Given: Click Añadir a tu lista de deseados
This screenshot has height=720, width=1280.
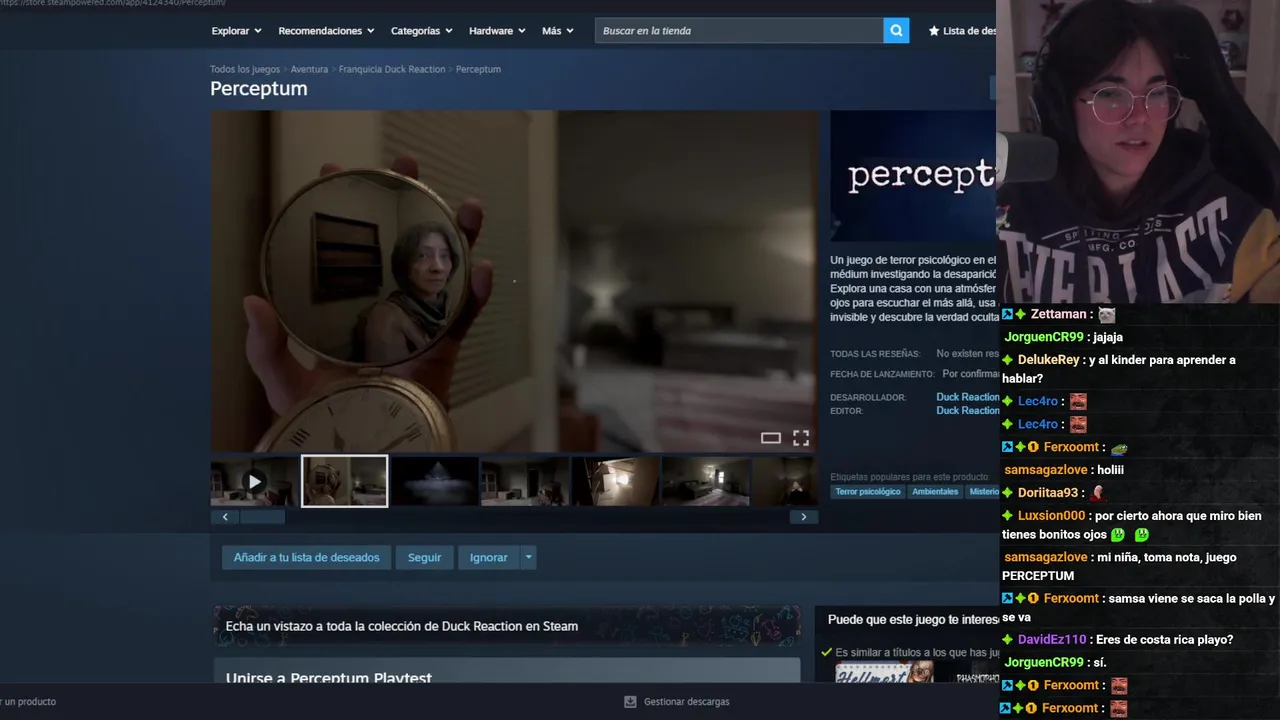Looking at the screenshot, I should [306, 557].
